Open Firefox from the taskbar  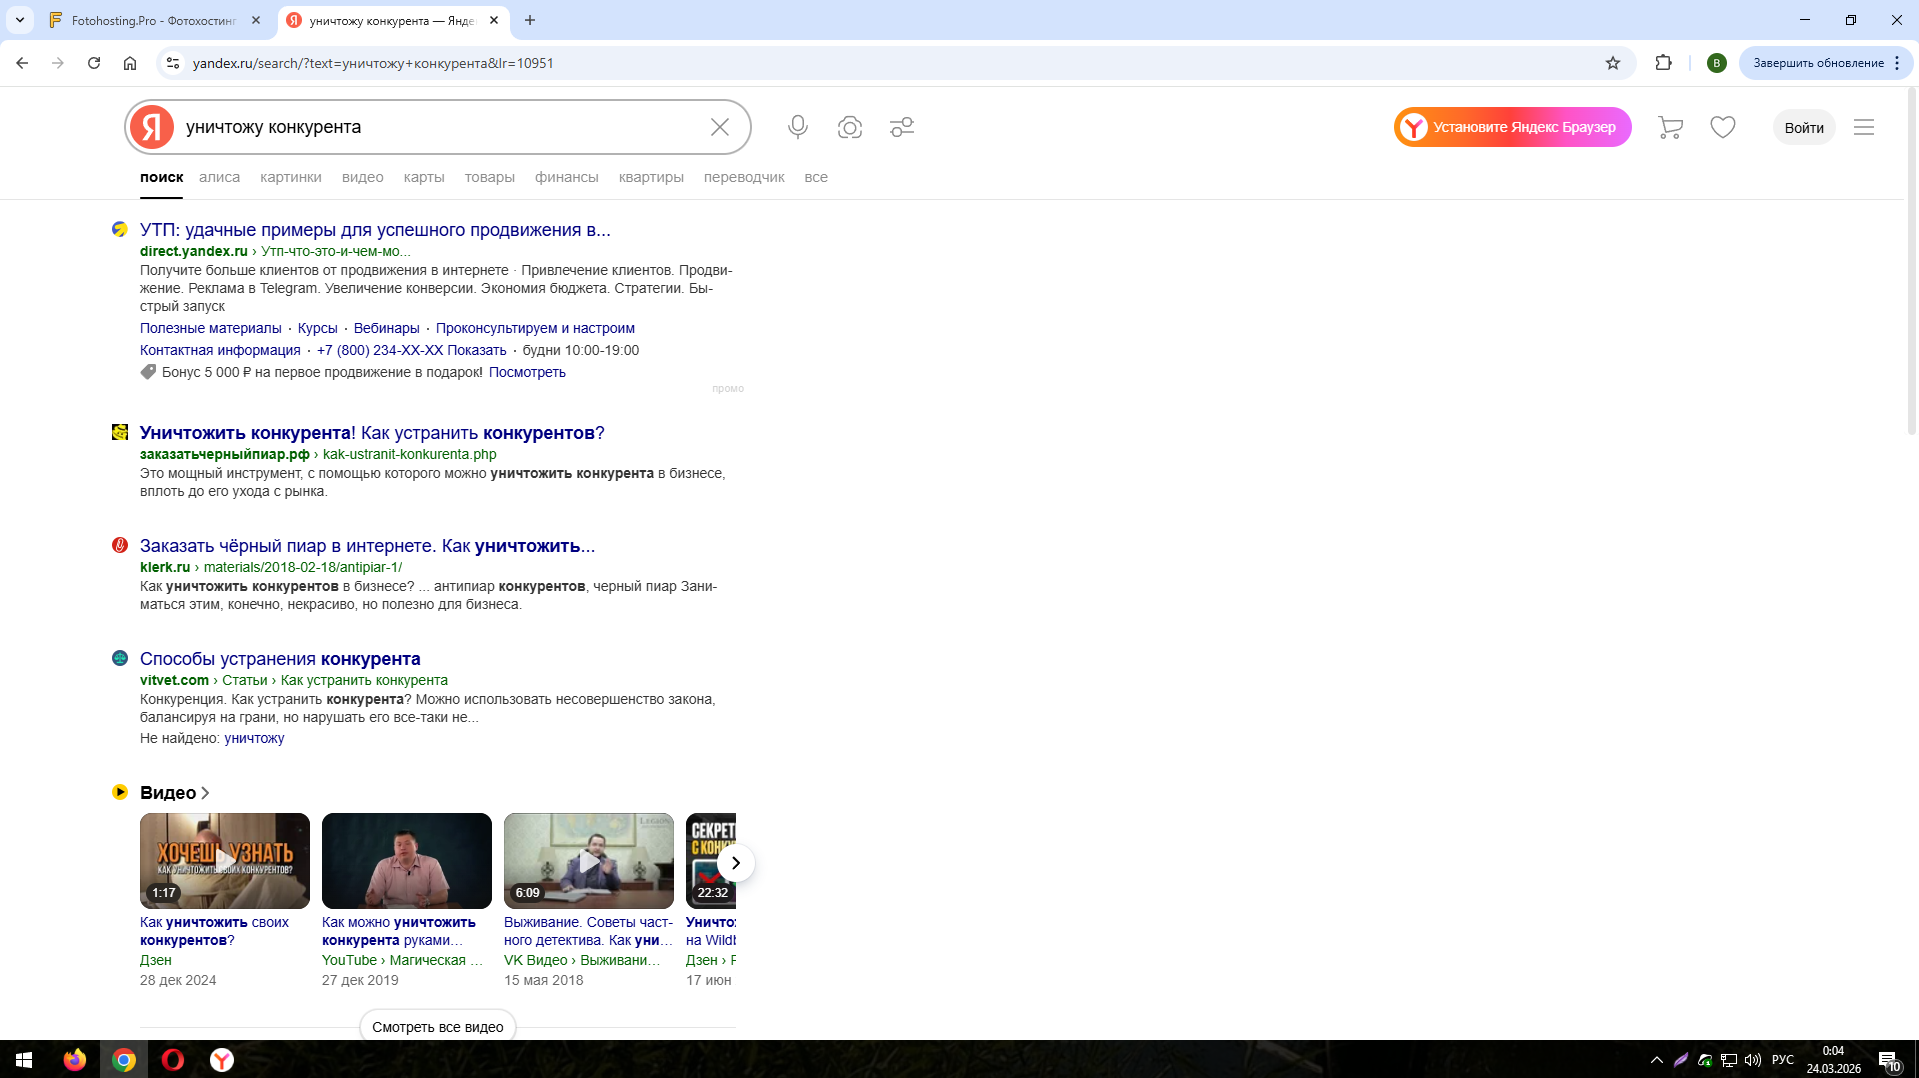(x=75, y=1060)
